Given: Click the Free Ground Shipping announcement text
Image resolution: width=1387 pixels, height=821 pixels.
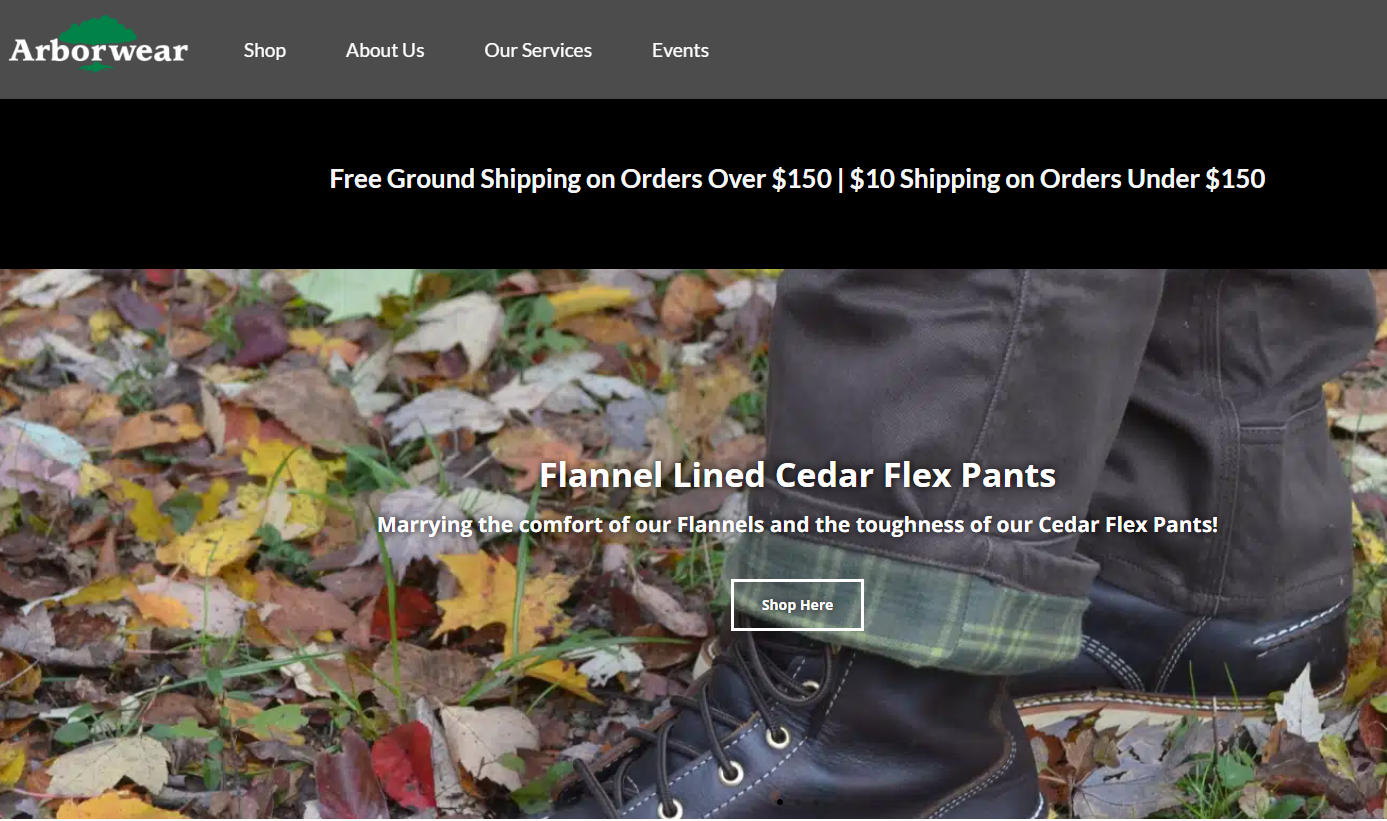Looking at the screenshot, I should [x=580, y=179].
